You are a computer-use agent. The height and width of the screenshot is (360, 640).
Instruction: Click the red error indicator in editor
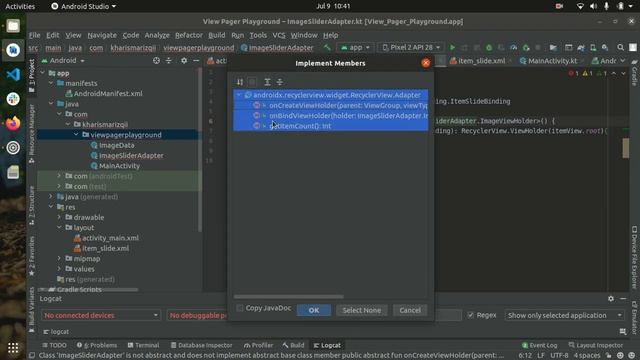click(x=573, y=73)
